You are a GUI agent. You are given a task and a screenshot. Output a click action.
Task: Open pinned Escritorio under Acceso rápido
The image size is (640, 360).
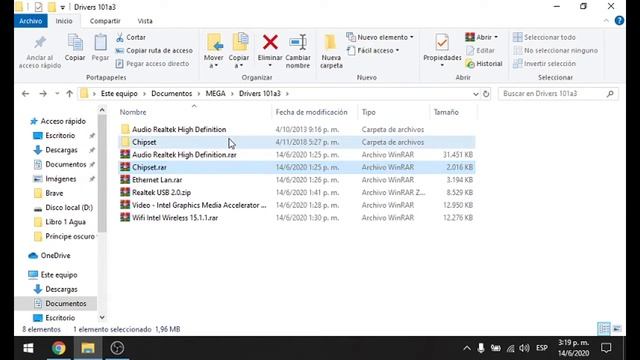(60, 136)
